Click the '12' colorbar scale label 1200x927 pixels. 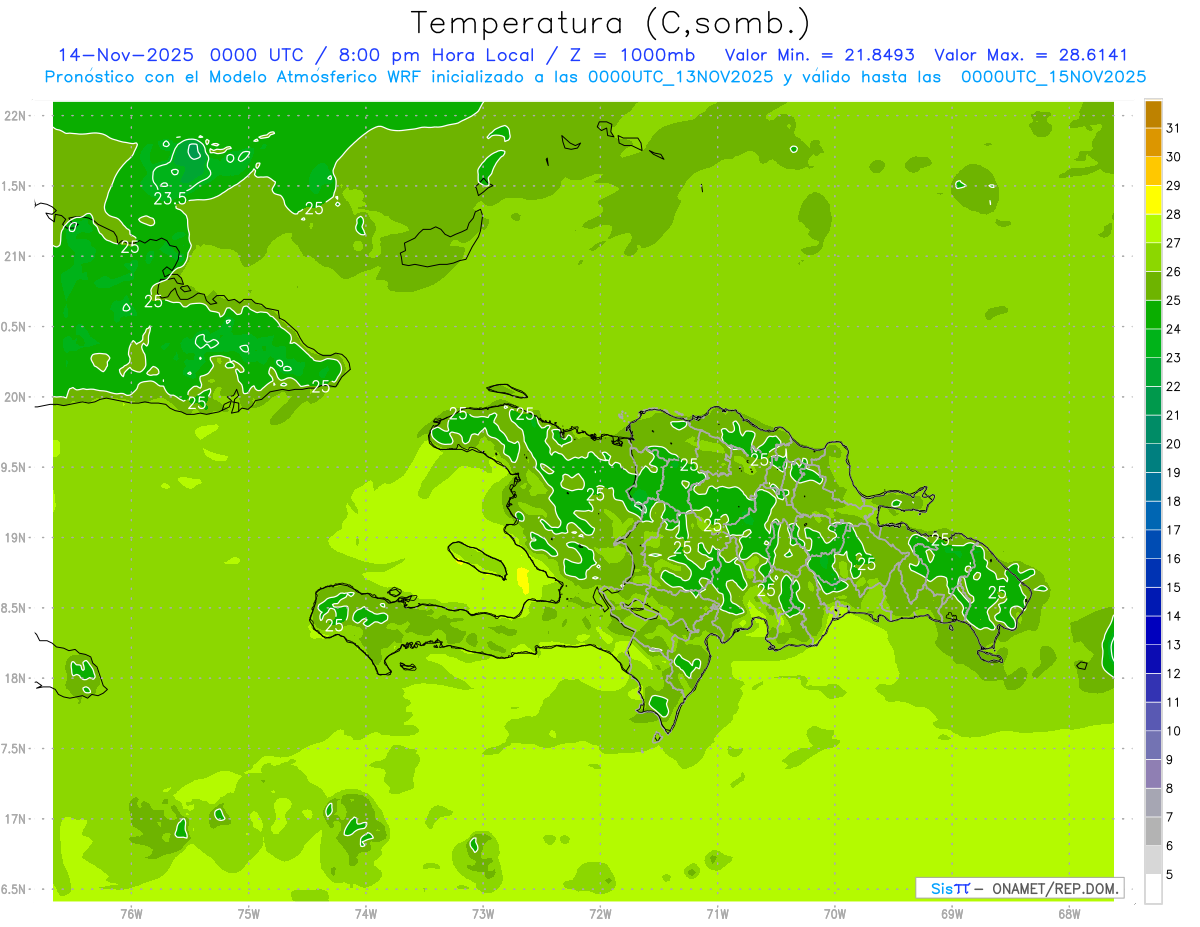[1174, 674]
